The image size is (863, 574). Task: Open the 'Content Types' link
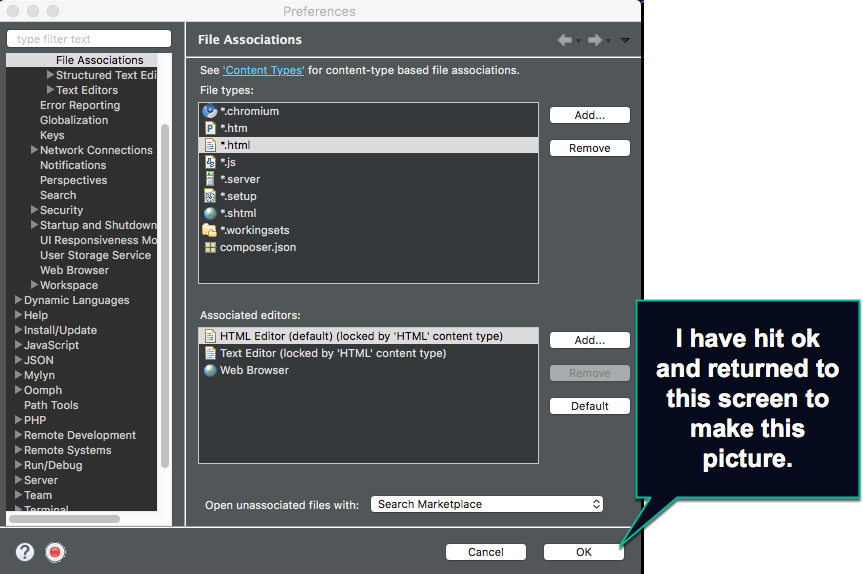tap(263, 70)
